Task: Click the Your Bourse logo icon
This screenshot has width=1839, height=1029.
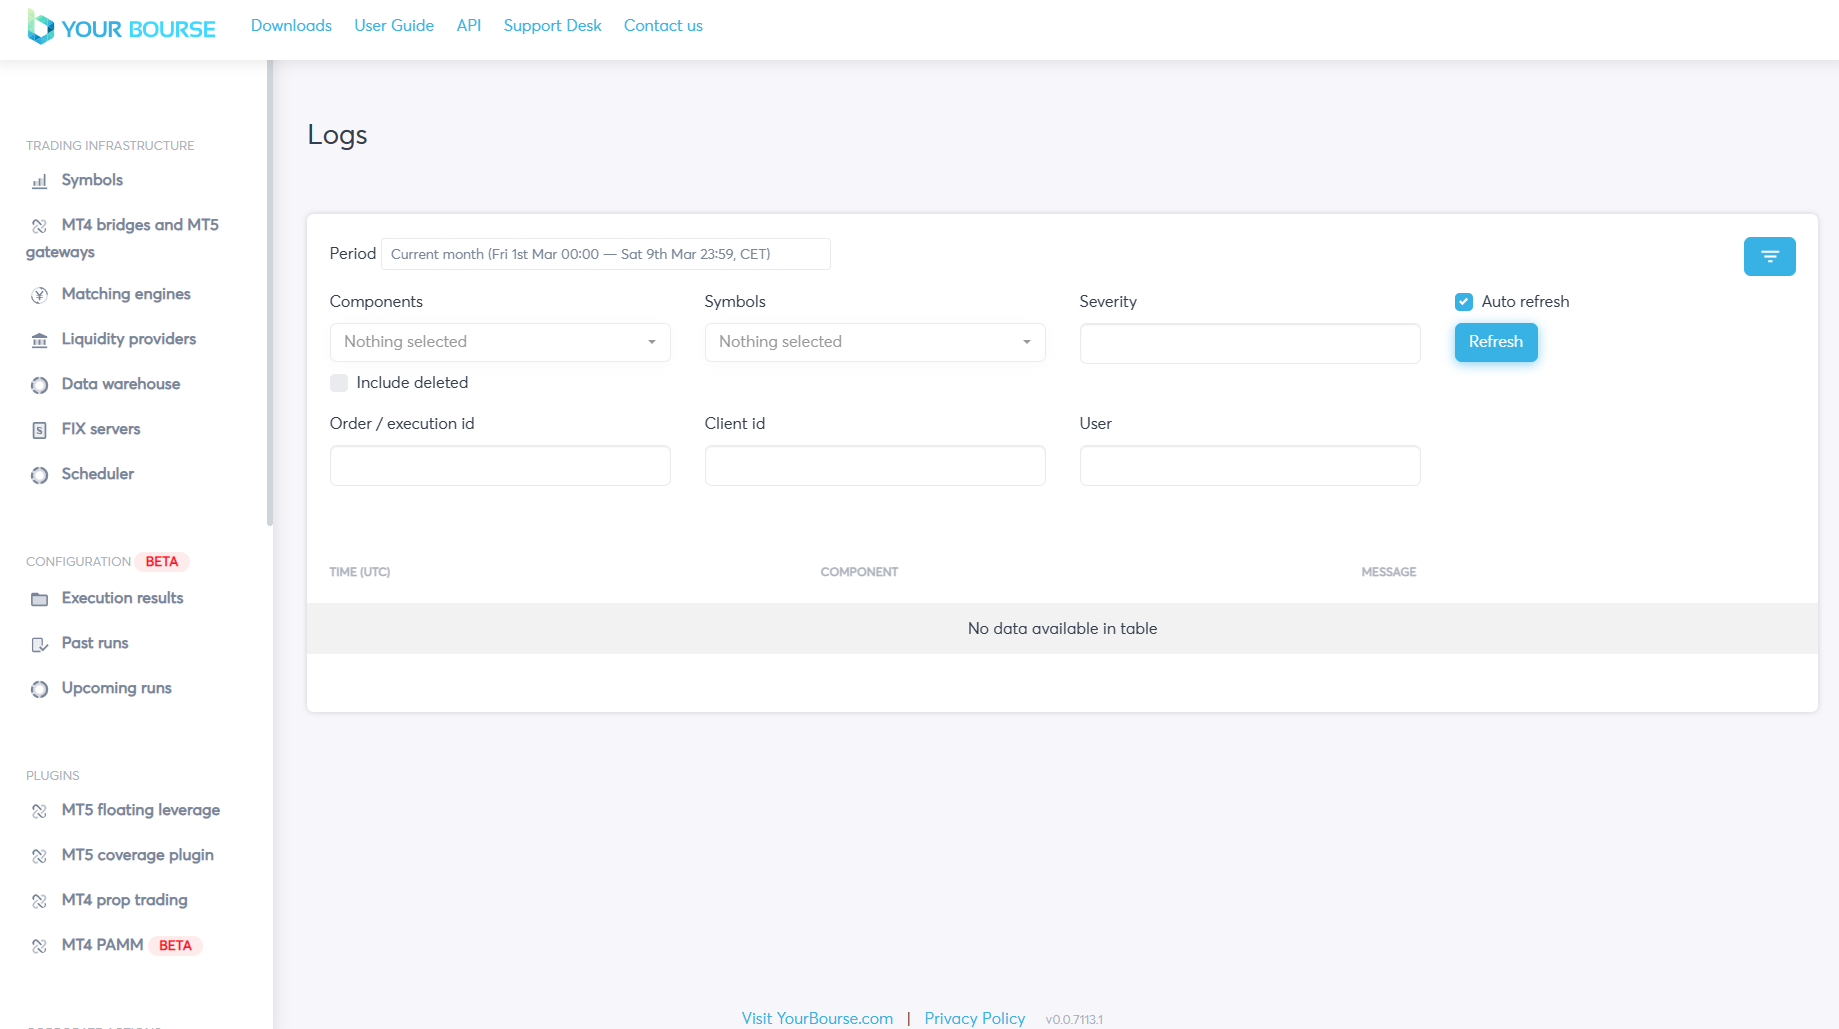Action: (x=40, y=27)
